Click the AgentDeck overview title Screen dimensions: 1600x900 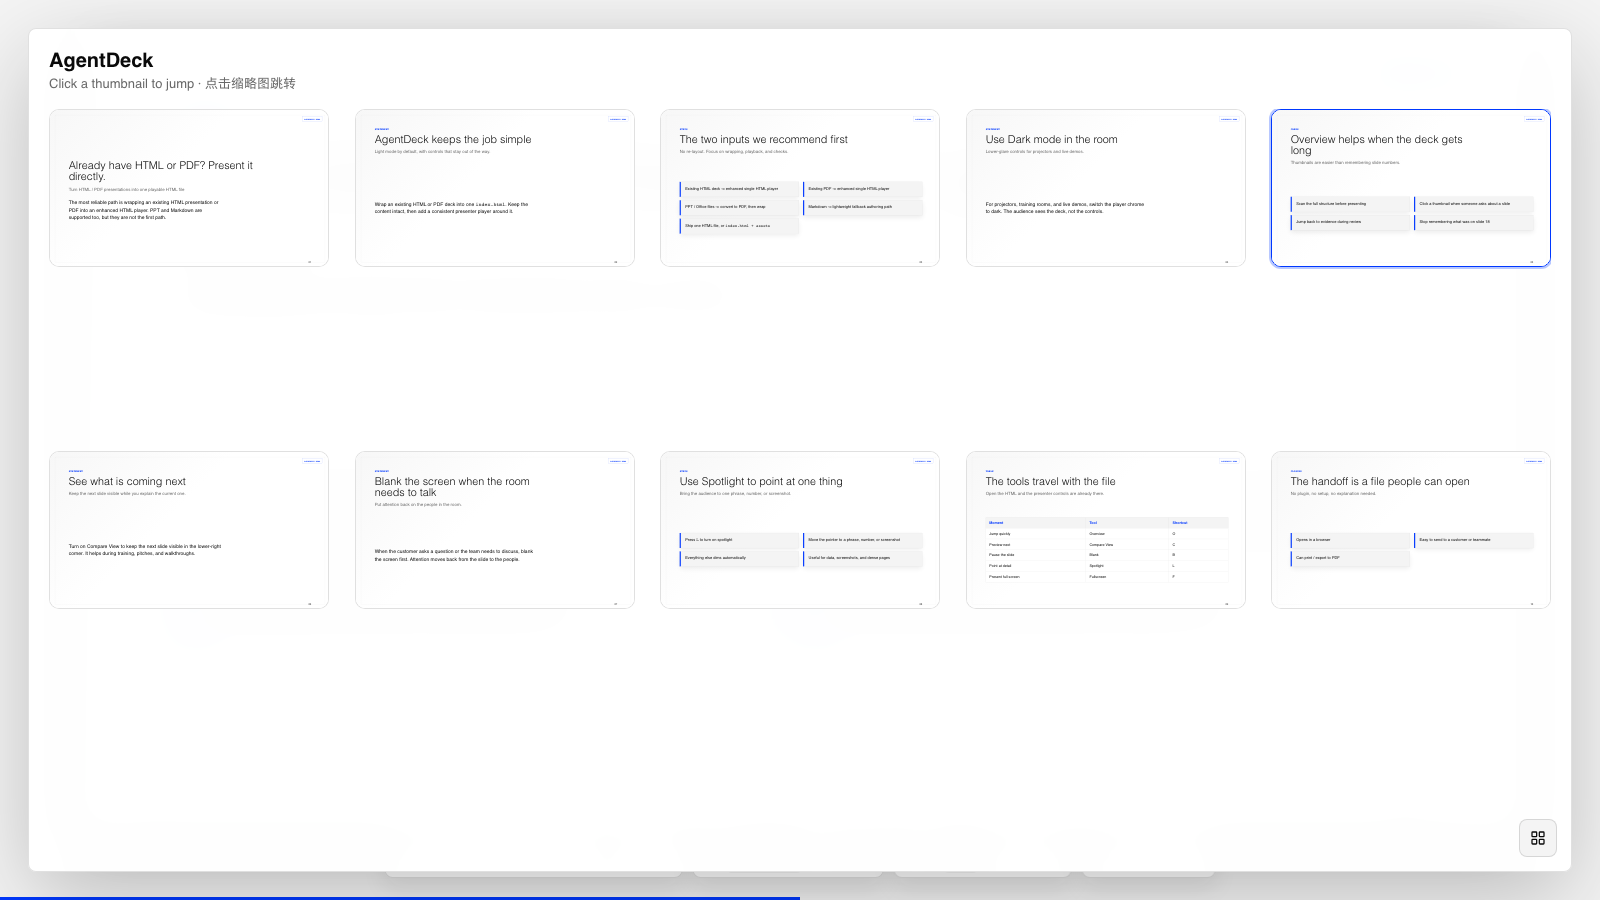click(x=101, y=60)
